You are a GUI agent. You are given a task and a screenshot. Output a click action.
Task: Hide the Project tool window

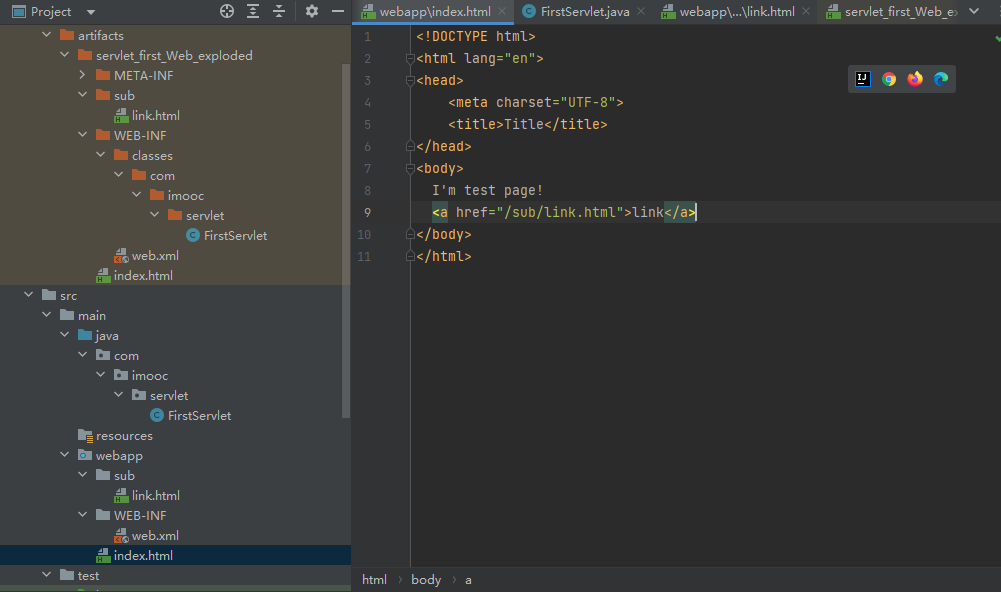tap(338, 12)
